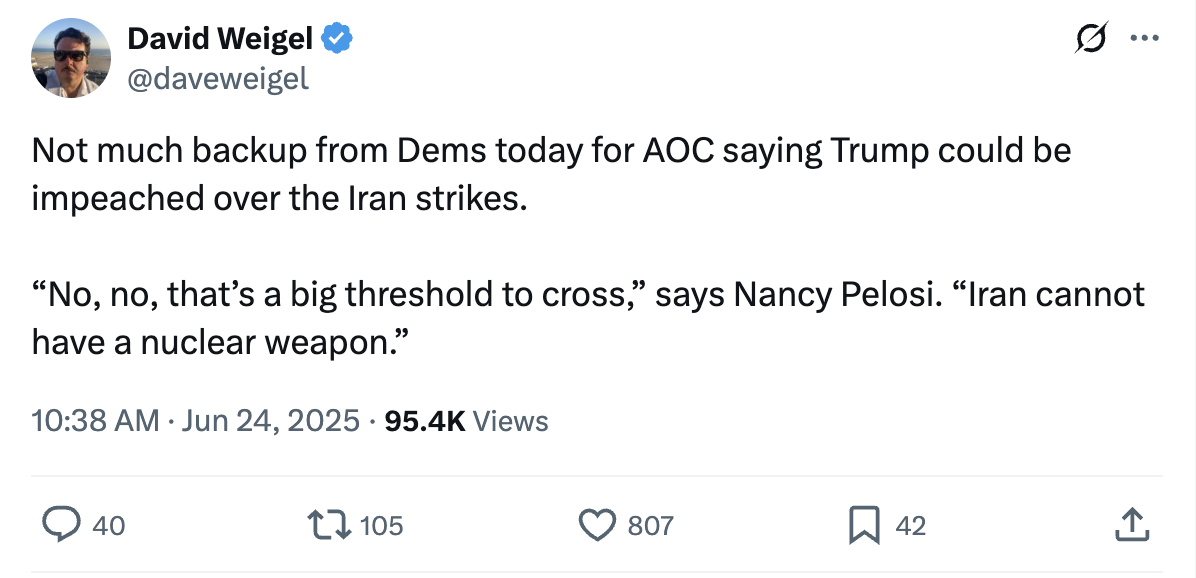This screenshot has height=578, width=1196.
Task: Click the Grok explain icon
Action: 1091,41
